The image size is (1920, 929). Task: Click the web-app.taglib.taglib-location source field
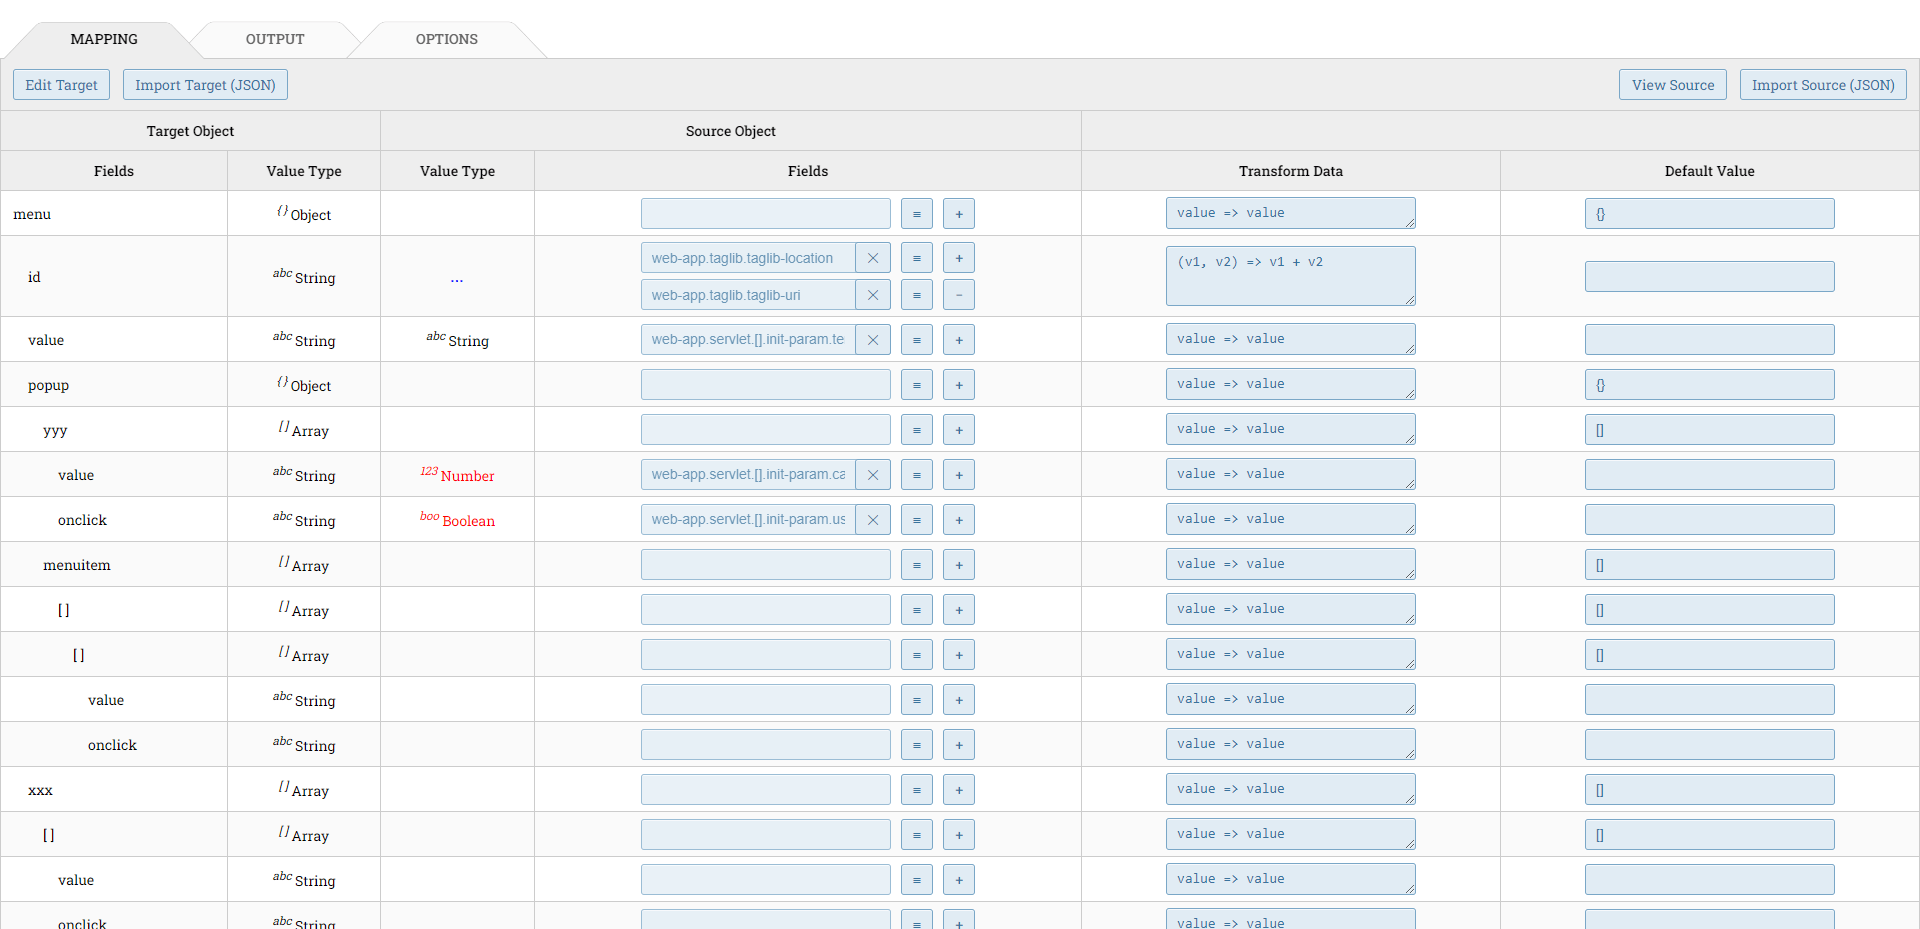pos(748,258)
